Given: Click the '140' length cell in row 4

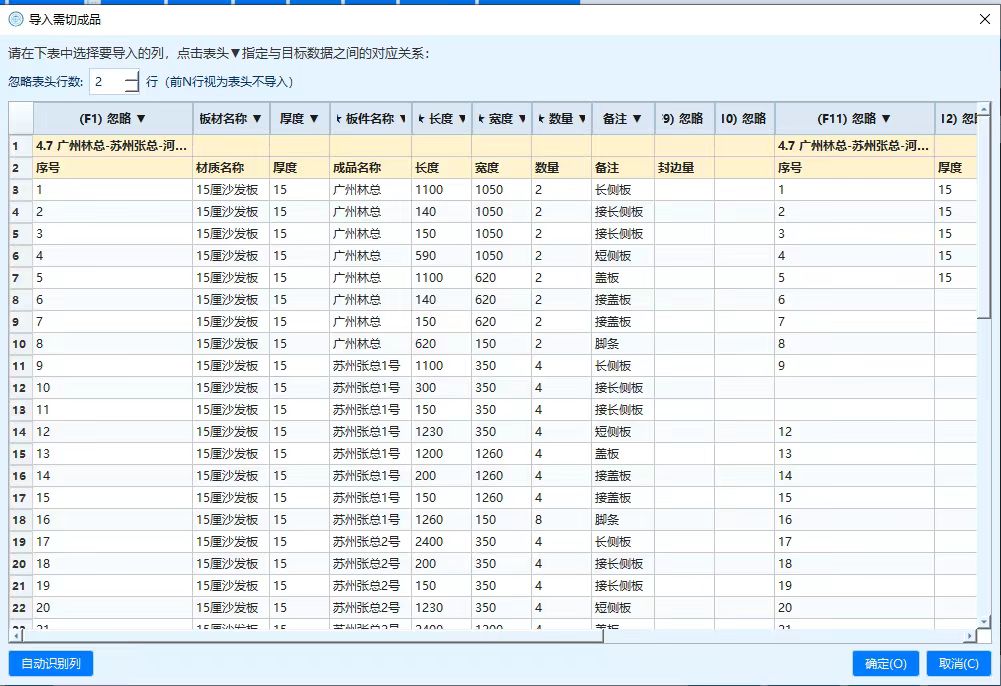Looking at the screenshot, I should [442, 212].
